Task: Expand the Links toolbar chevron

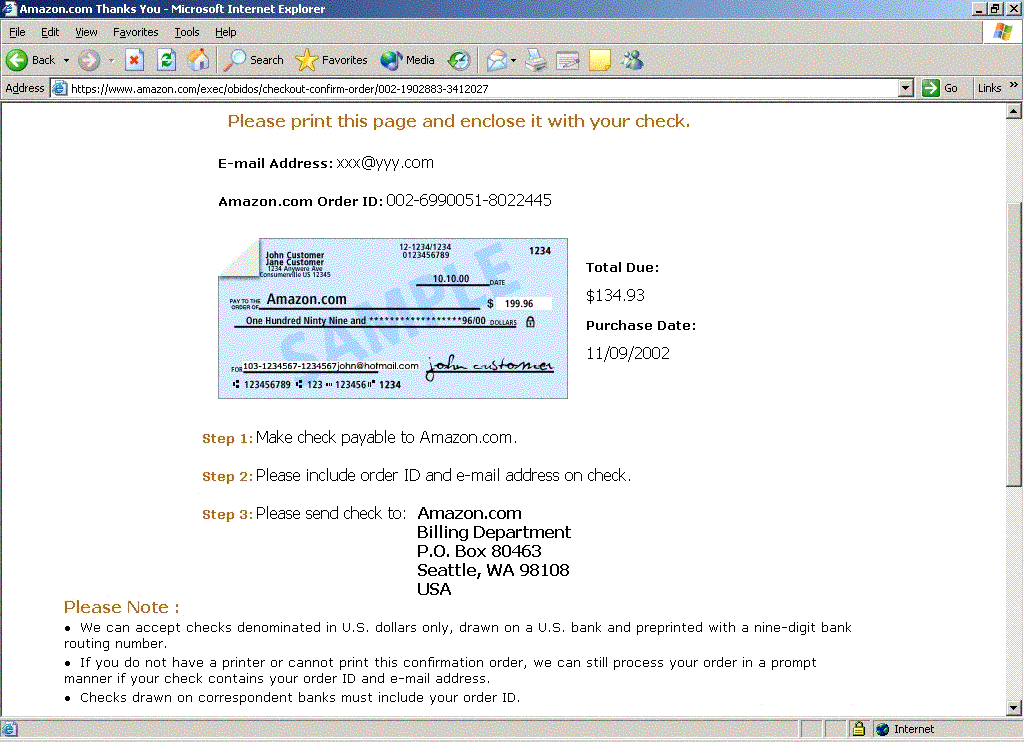Action: [1014, 87]
